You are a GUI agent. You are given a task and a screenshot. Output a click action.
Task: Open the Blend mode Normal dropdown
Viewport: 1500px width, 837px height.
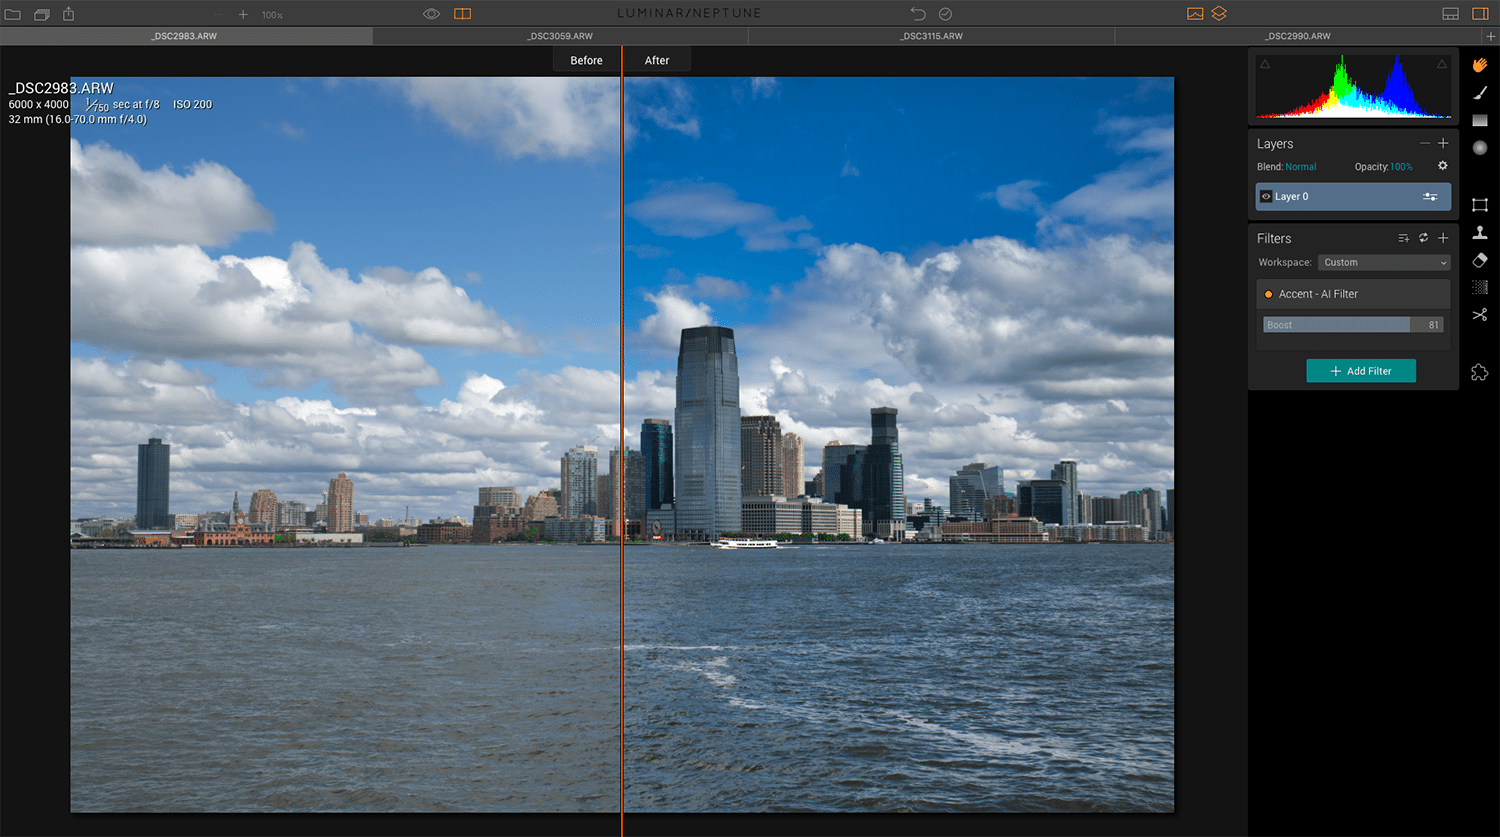click(x=1300, y=167)
